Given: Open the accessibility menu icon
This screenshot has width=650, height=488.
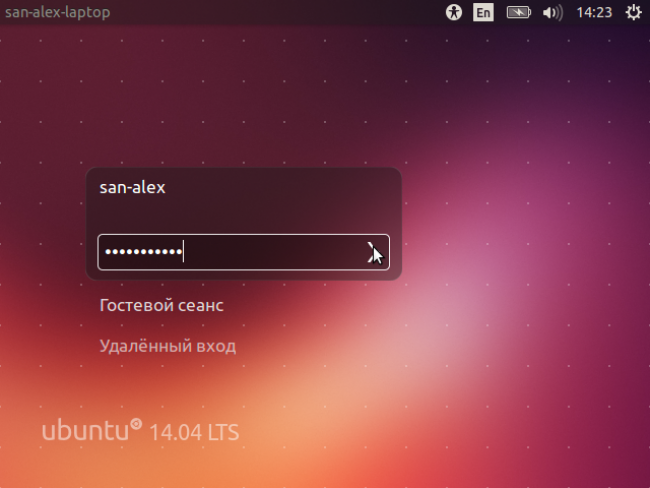Looking at the screenshot, I should [x=454, y=12].
